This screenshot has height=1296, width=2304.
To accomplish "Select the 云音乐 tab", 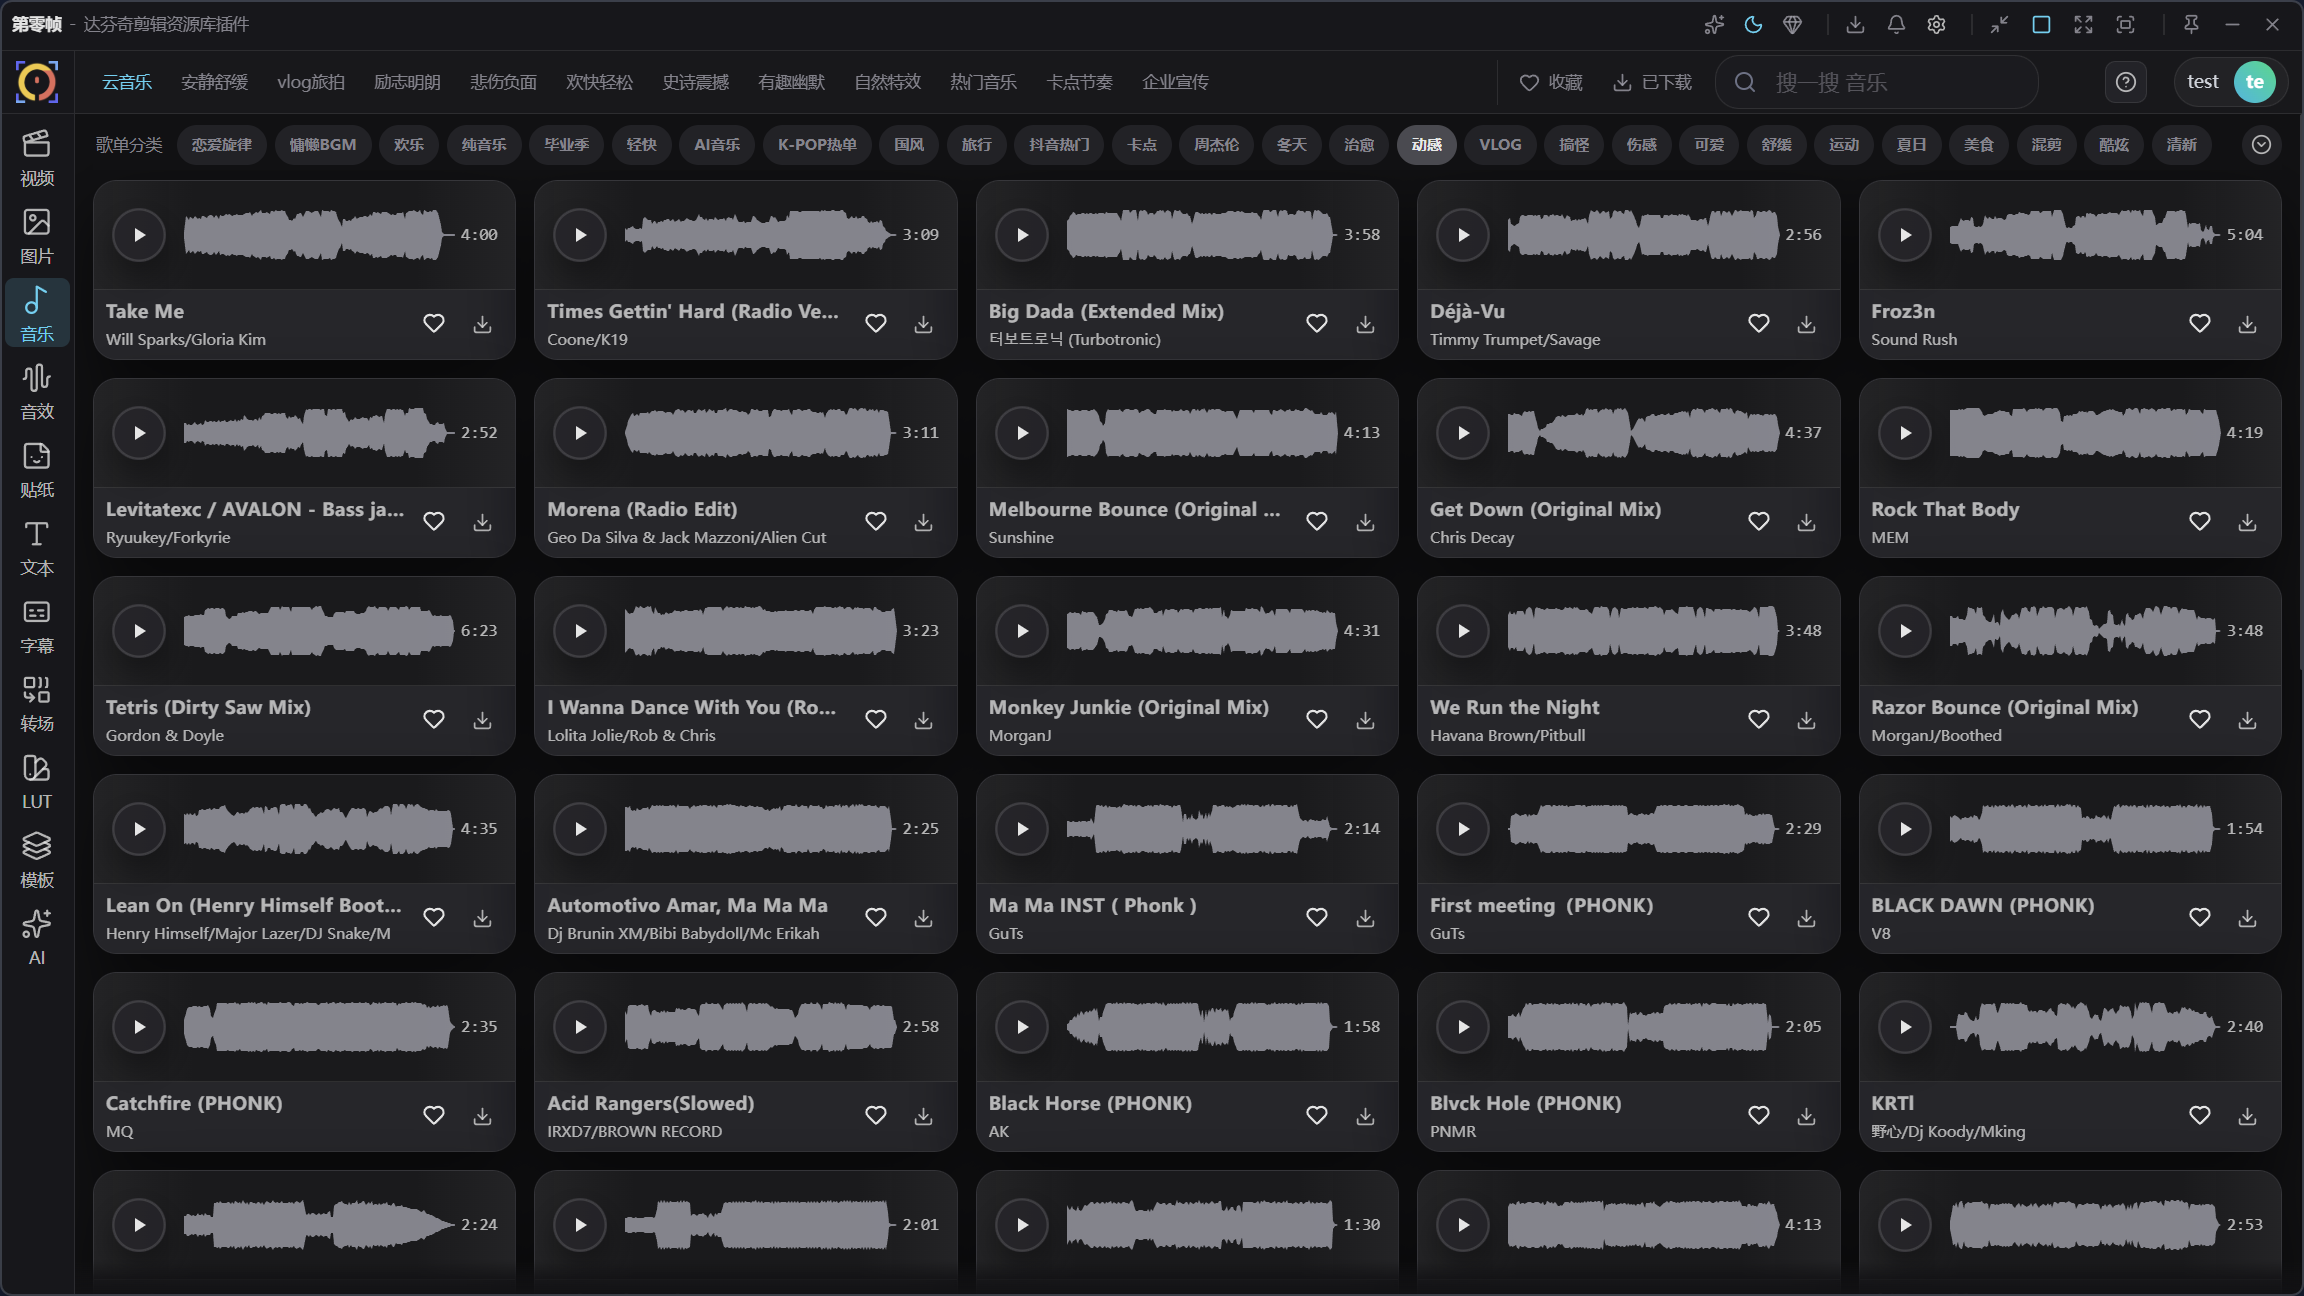I will point(127,82).
